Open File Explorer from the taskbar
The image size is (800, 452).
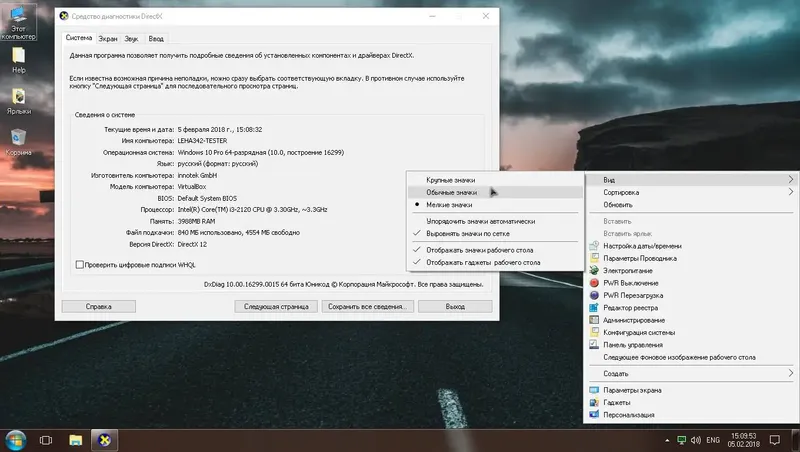(76, 440)
